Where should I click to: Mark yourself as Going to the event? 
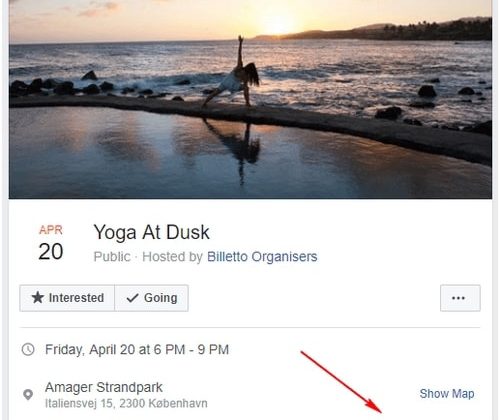coord(151,298)
